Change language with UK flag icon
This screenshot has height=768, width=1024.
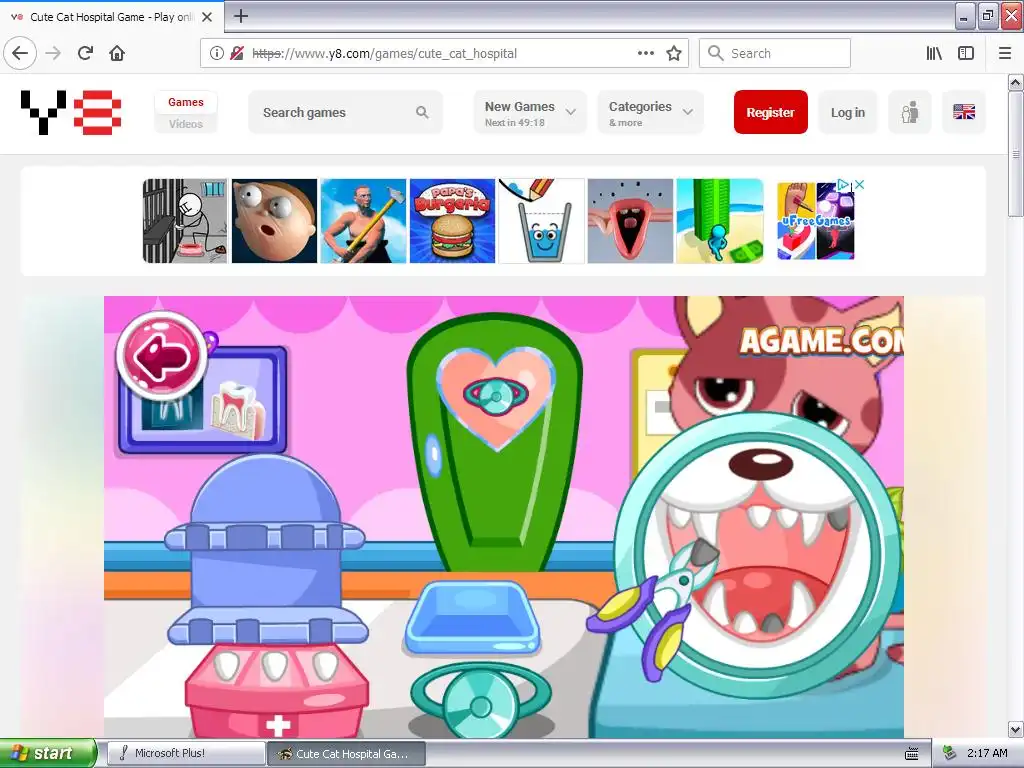click(964, 112)
